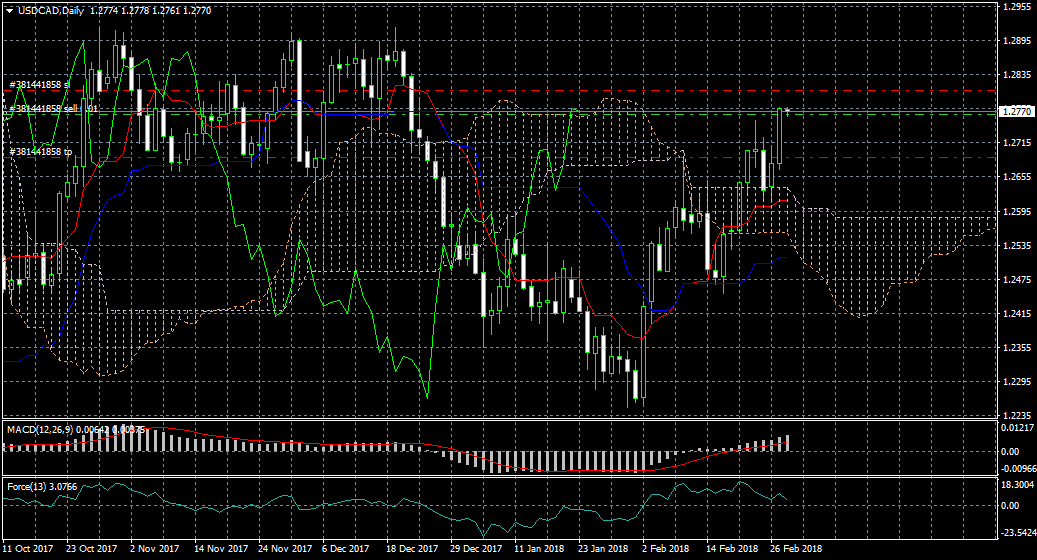Click the 11 Oct 2017 date label
Viewport: 1037px width, 560px height.
point(27,549)
